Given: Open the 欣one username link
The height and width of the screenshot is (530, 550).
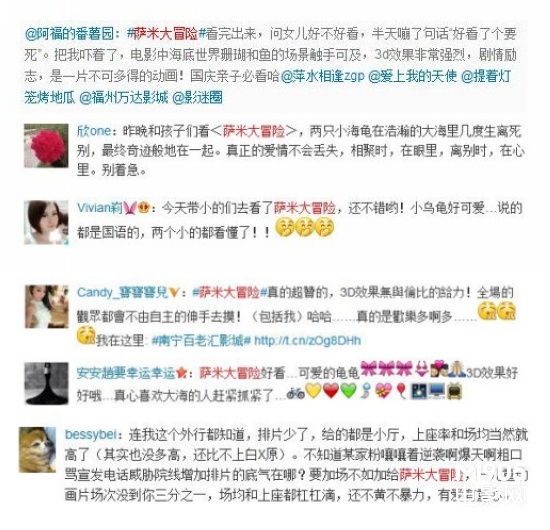Looking at the screenshot, I should tap(94, 131).
